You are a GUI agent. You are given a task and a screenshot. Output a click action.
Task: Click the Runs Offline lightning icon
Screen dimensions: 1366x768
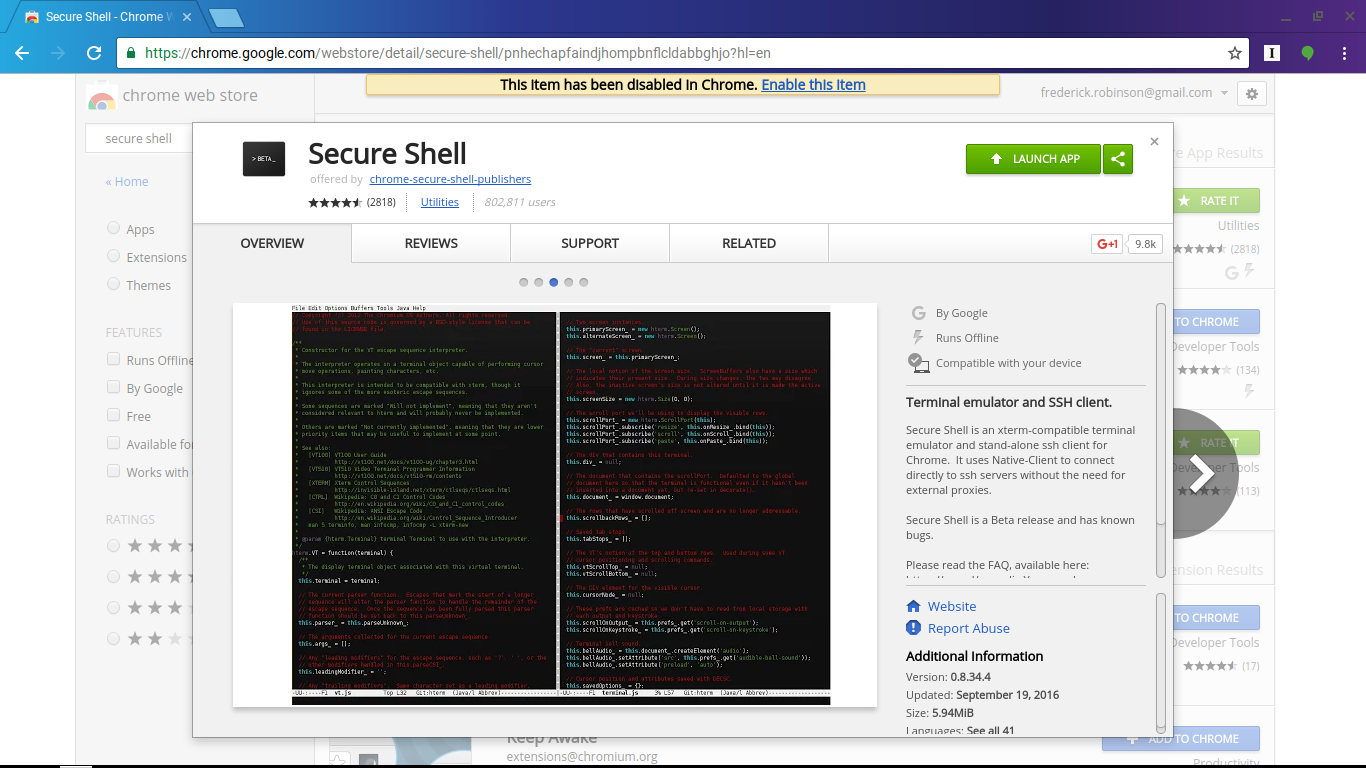tap(918, 337)
